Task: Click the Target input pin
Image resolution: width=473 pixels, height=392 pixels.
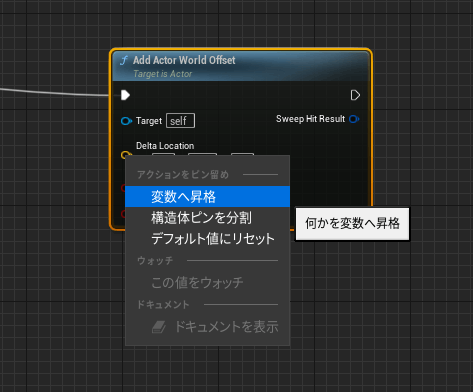Action: pyautogui.click(x=126, y=121)
